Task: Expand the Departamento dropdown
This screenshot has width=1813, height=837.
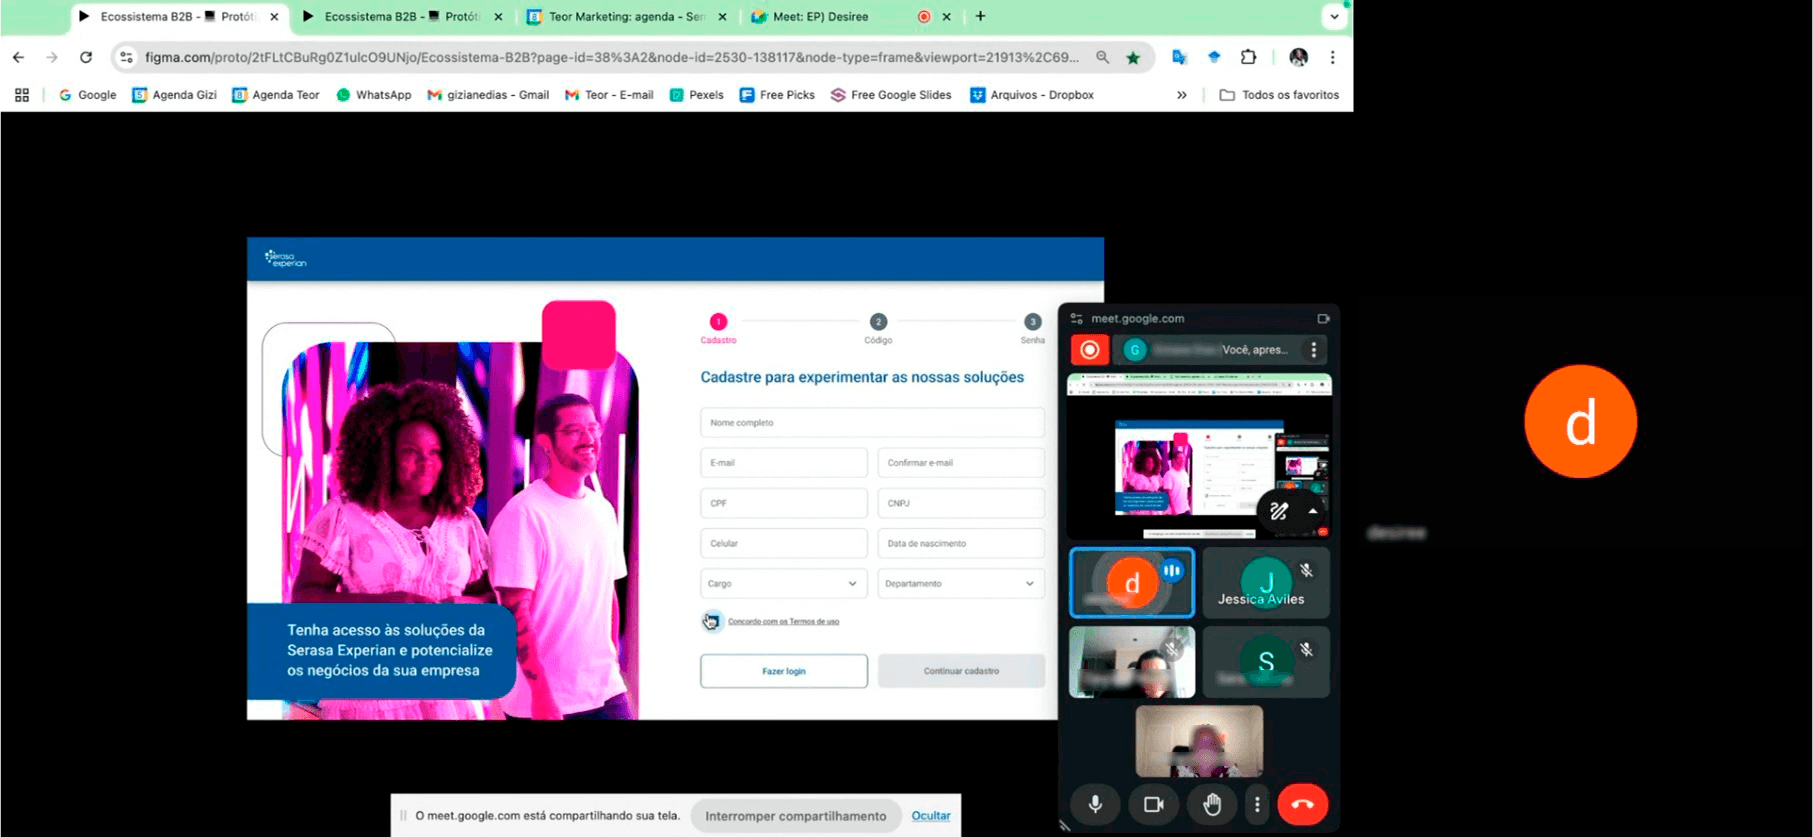Action: 961,583
